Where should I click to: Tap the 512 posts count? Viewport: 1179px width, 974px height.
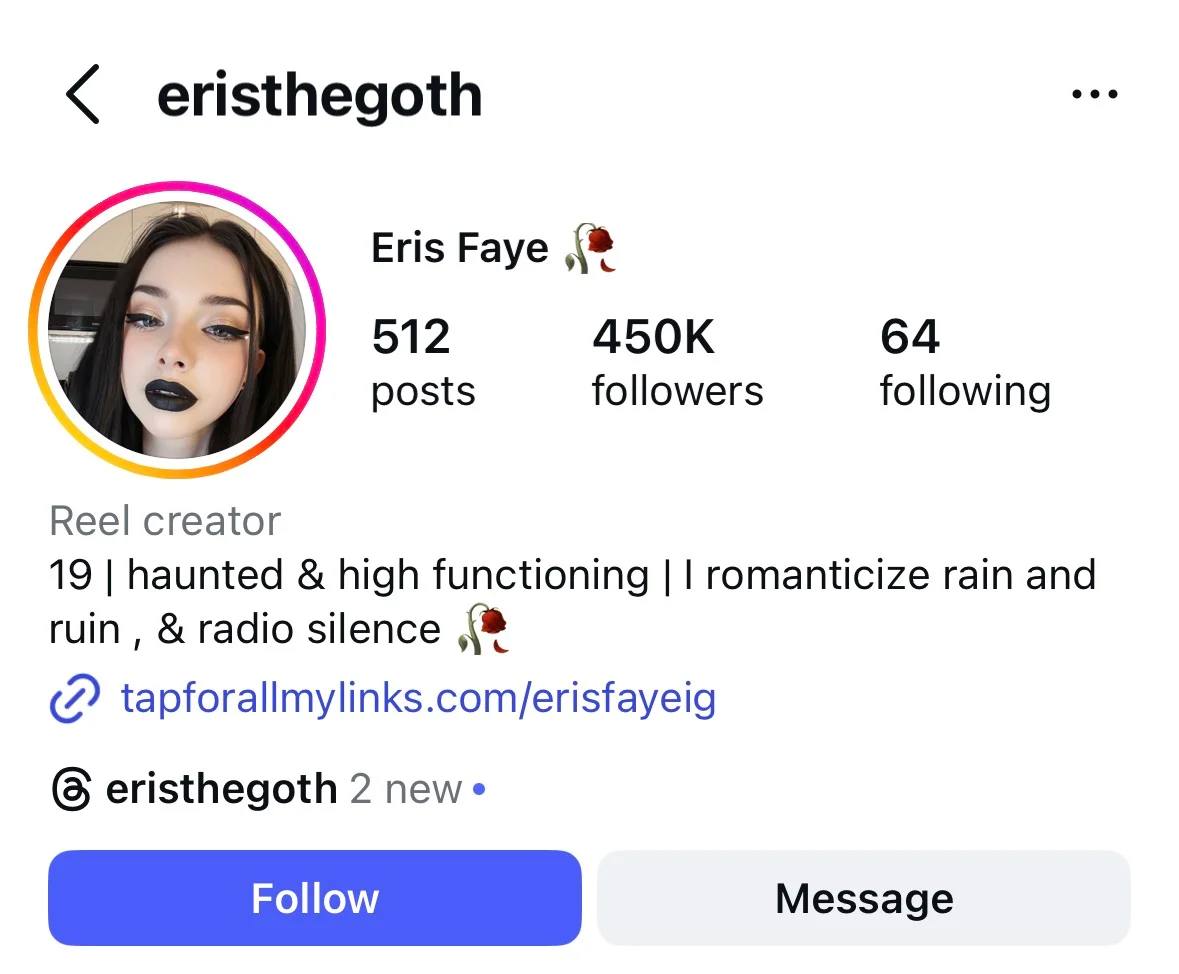(423, 363)
